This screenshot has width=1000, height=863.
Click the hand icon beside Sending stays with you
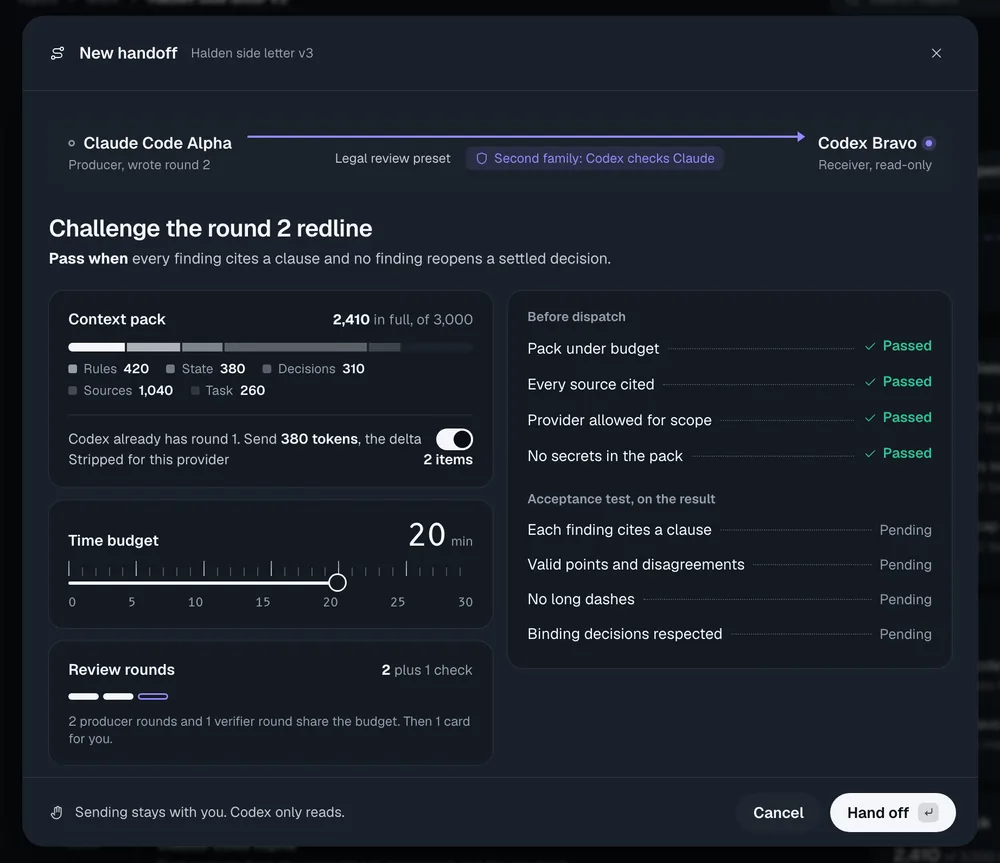[x=57, y=813]
